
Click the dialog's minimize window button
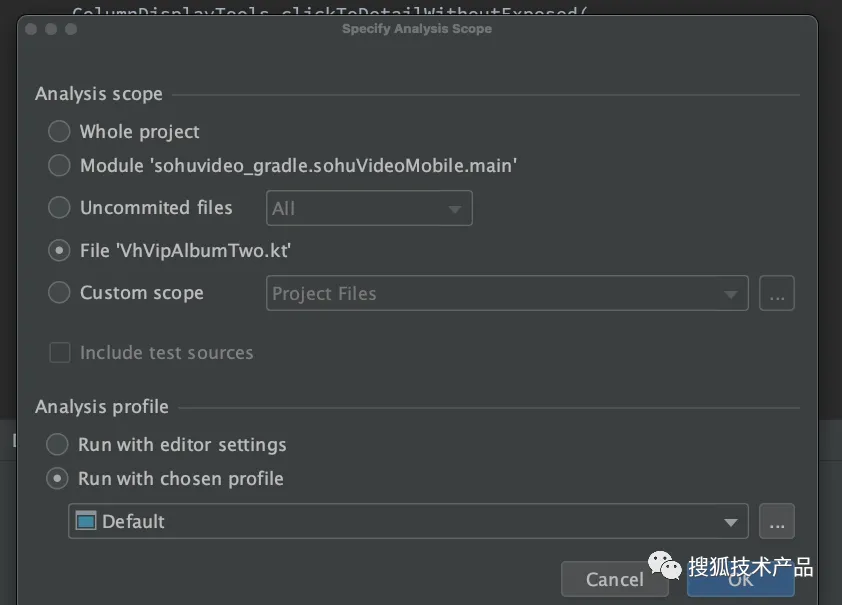tap(52, 29)
